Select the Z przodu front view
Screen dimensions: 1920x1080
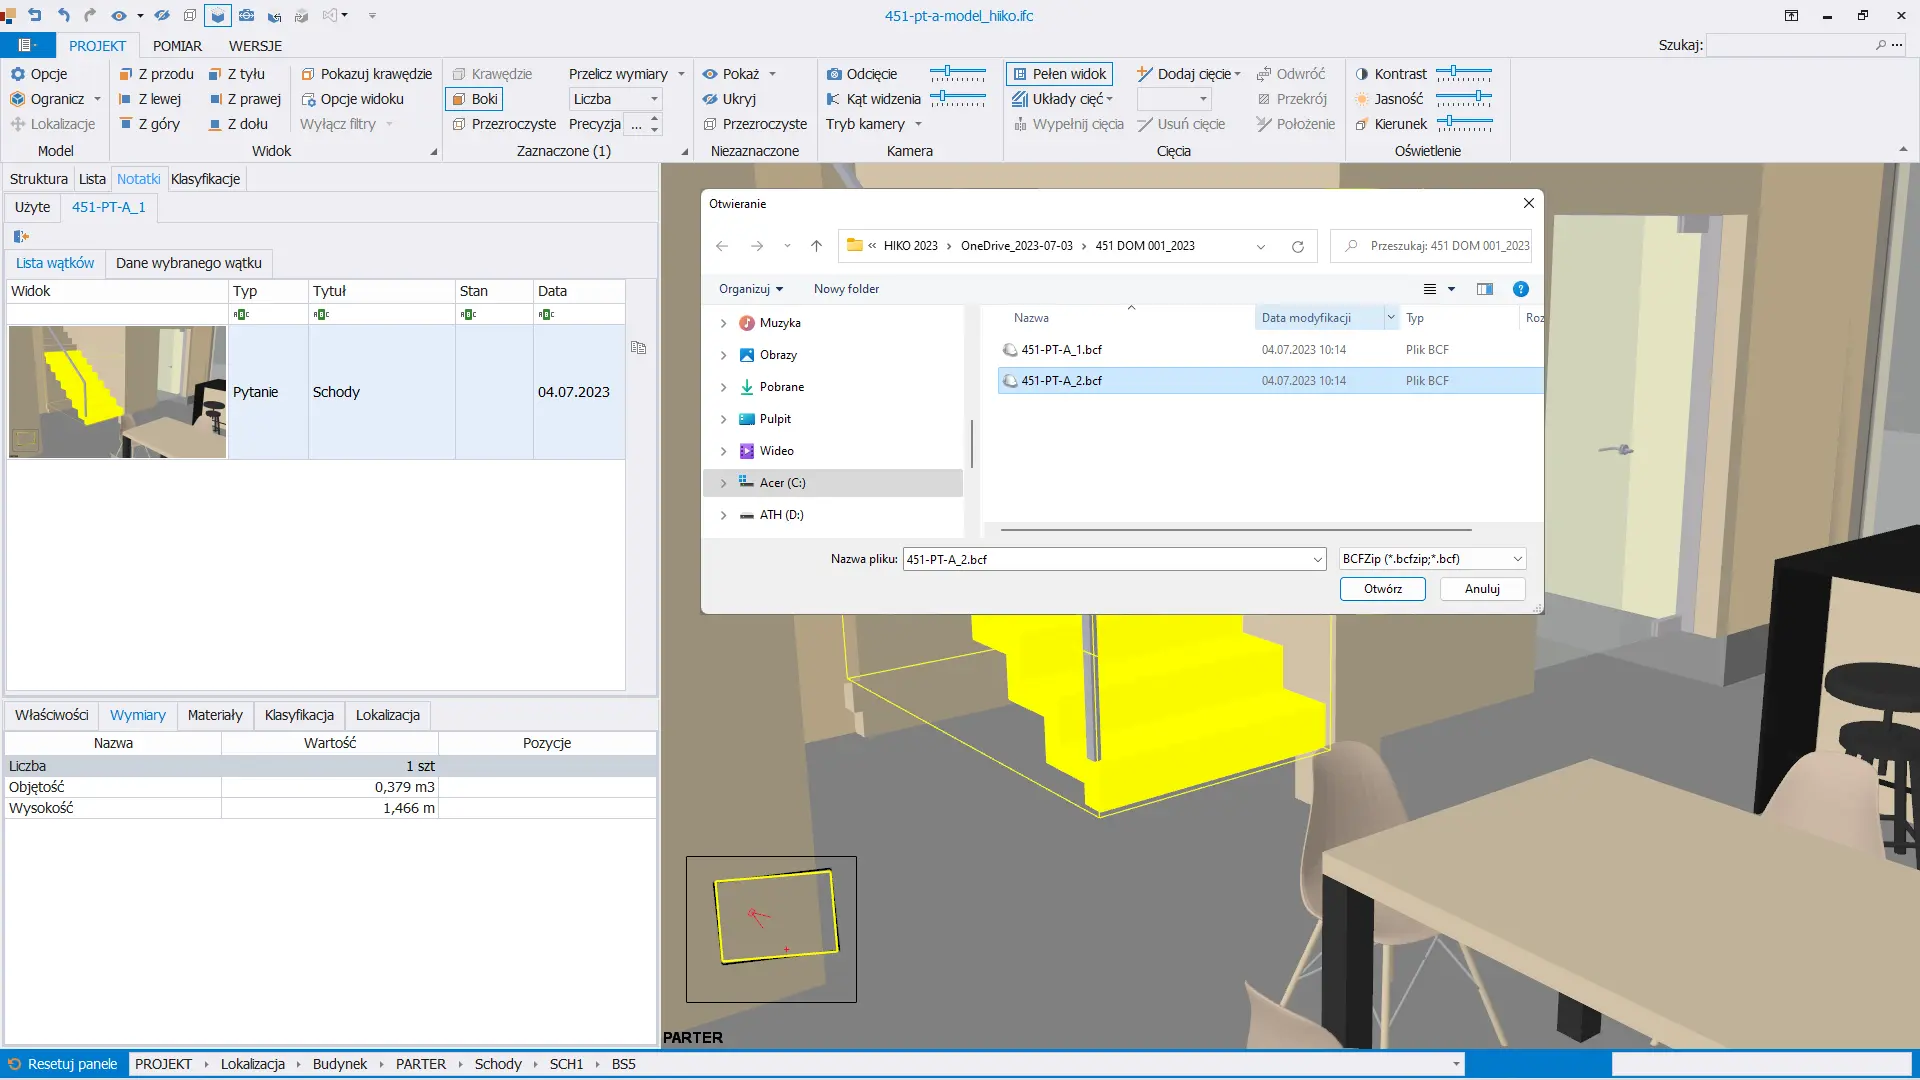(156, 74)
